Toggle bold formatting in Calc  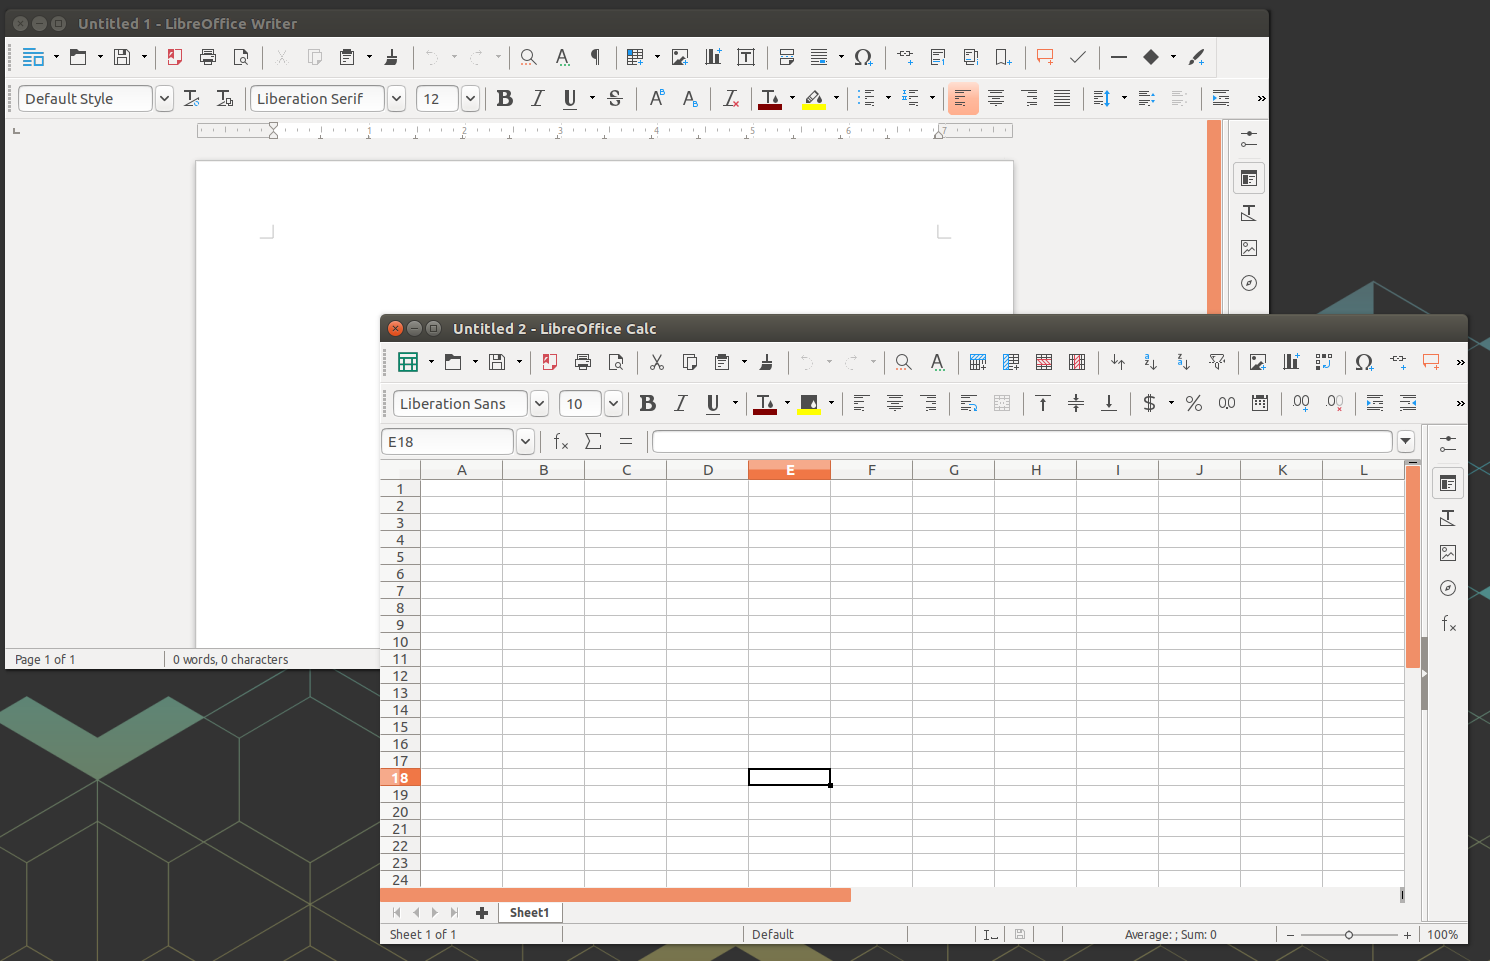647,403
